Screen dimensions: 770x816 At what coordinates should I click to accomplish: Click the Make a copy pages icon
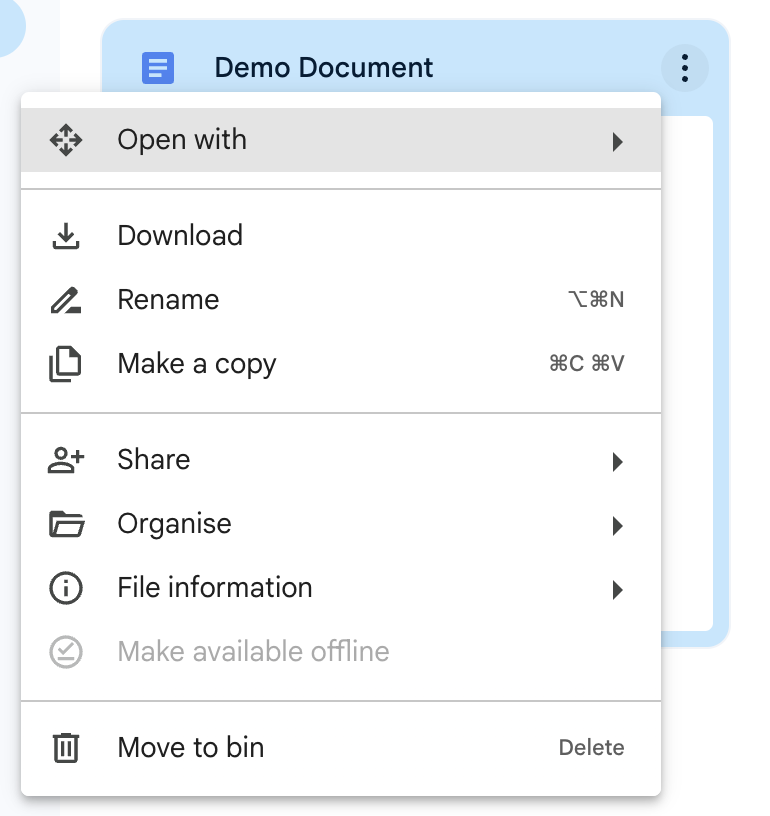[66, 364]
